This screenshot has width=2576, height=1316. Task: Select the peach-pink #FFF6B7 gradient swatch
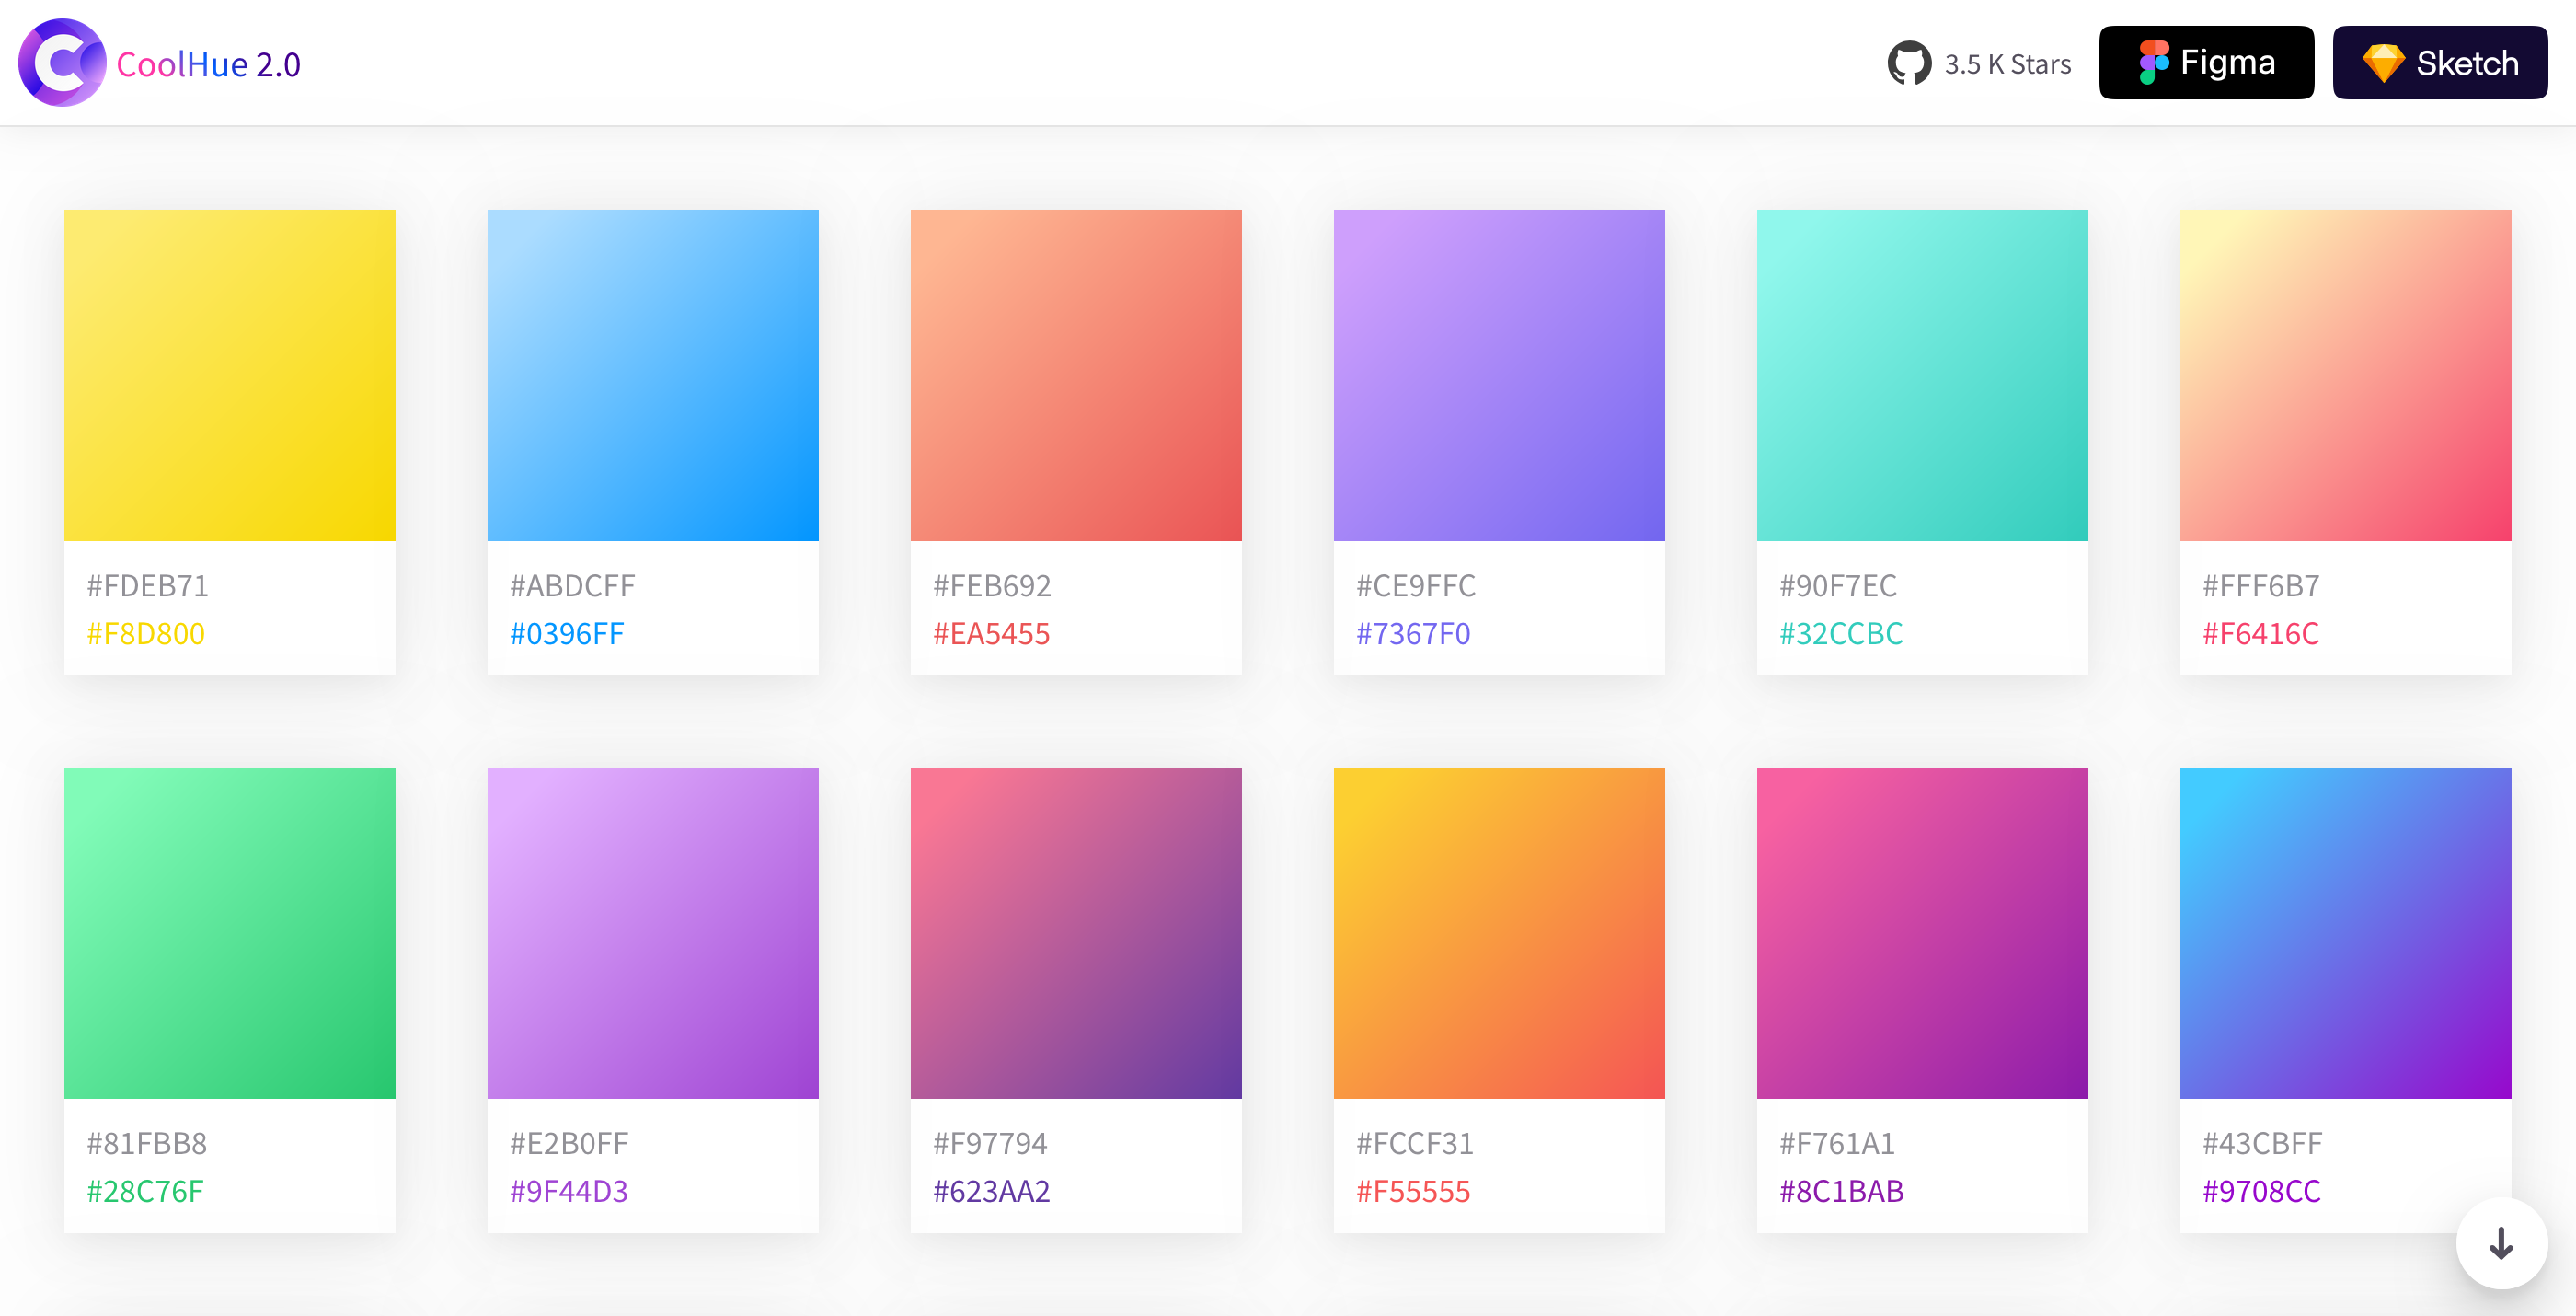[2345, 375]
